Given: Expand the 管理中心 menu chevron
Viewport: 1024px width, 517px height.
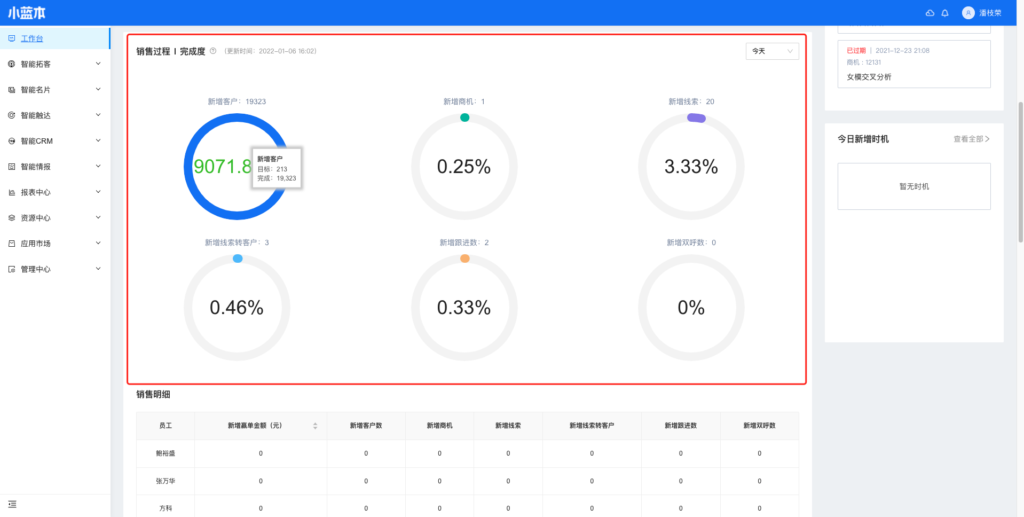Looking at the screenshot, I should [x=98, y=269].
